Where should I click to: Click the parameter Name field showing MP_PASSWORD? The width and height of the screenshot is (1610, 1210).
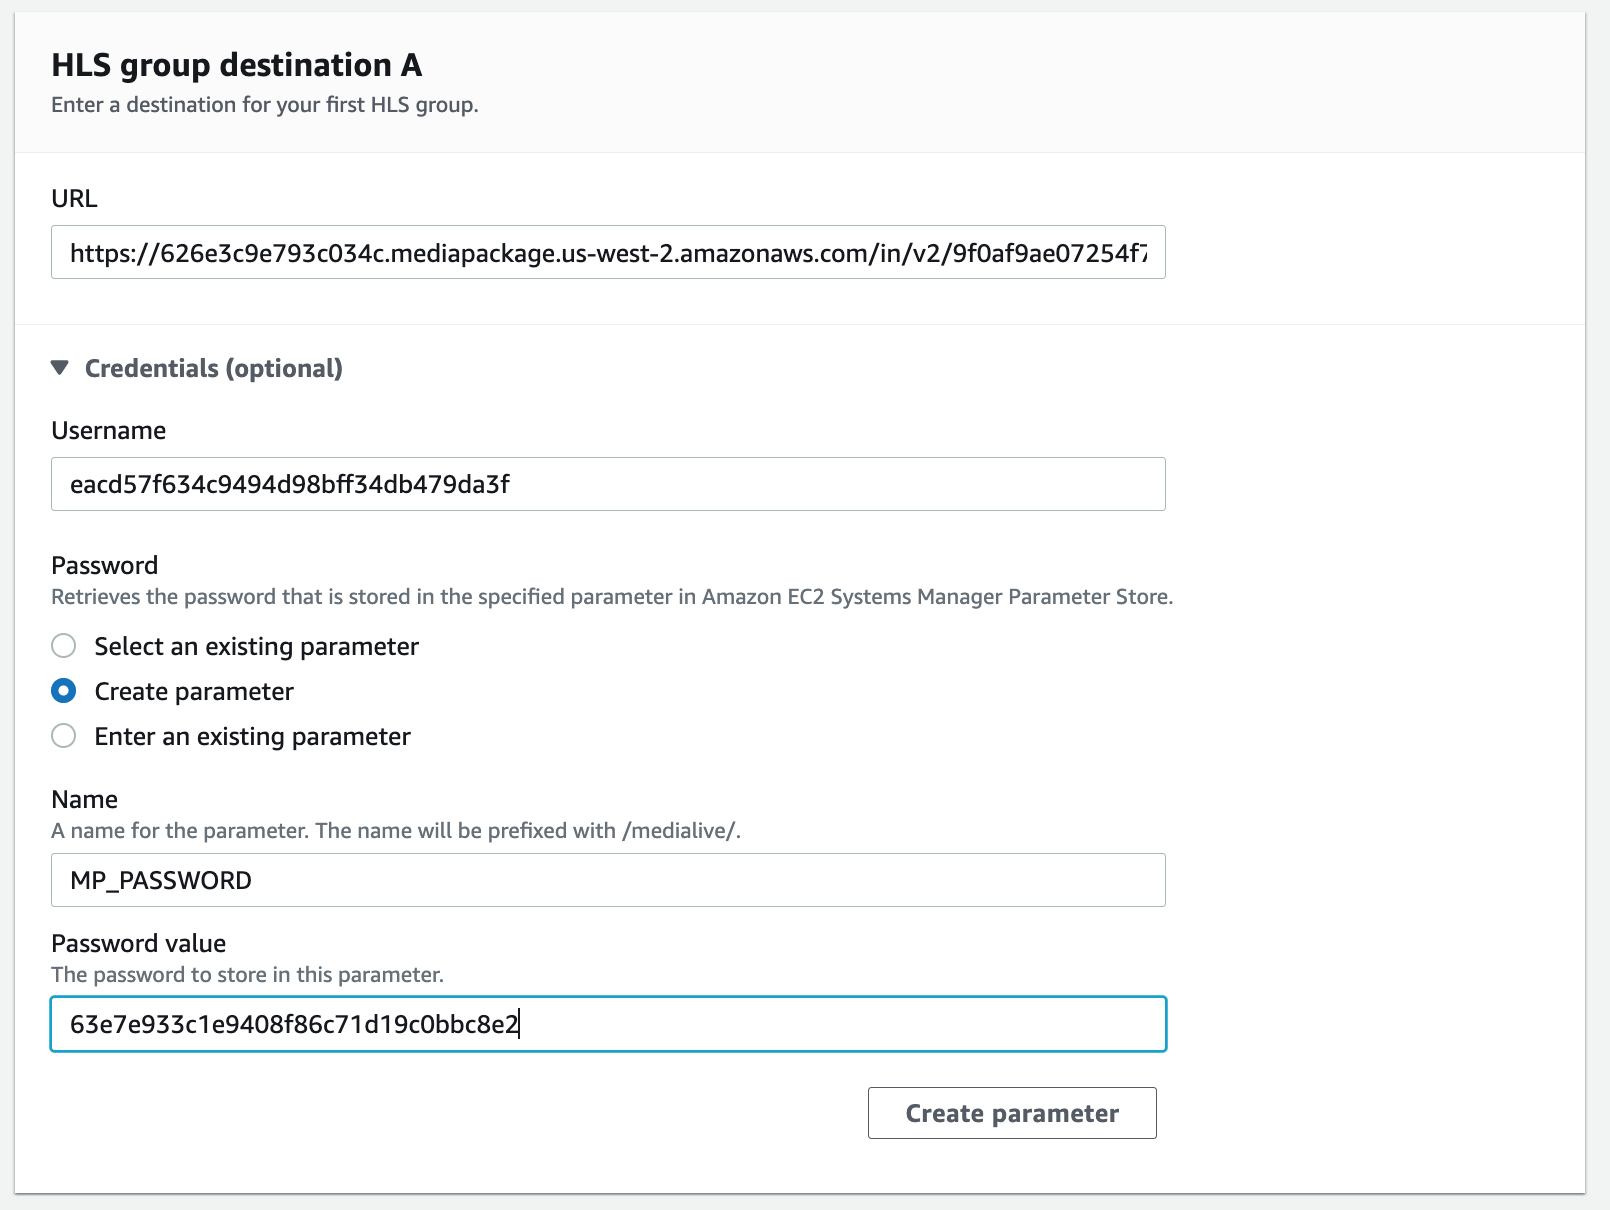608,880
